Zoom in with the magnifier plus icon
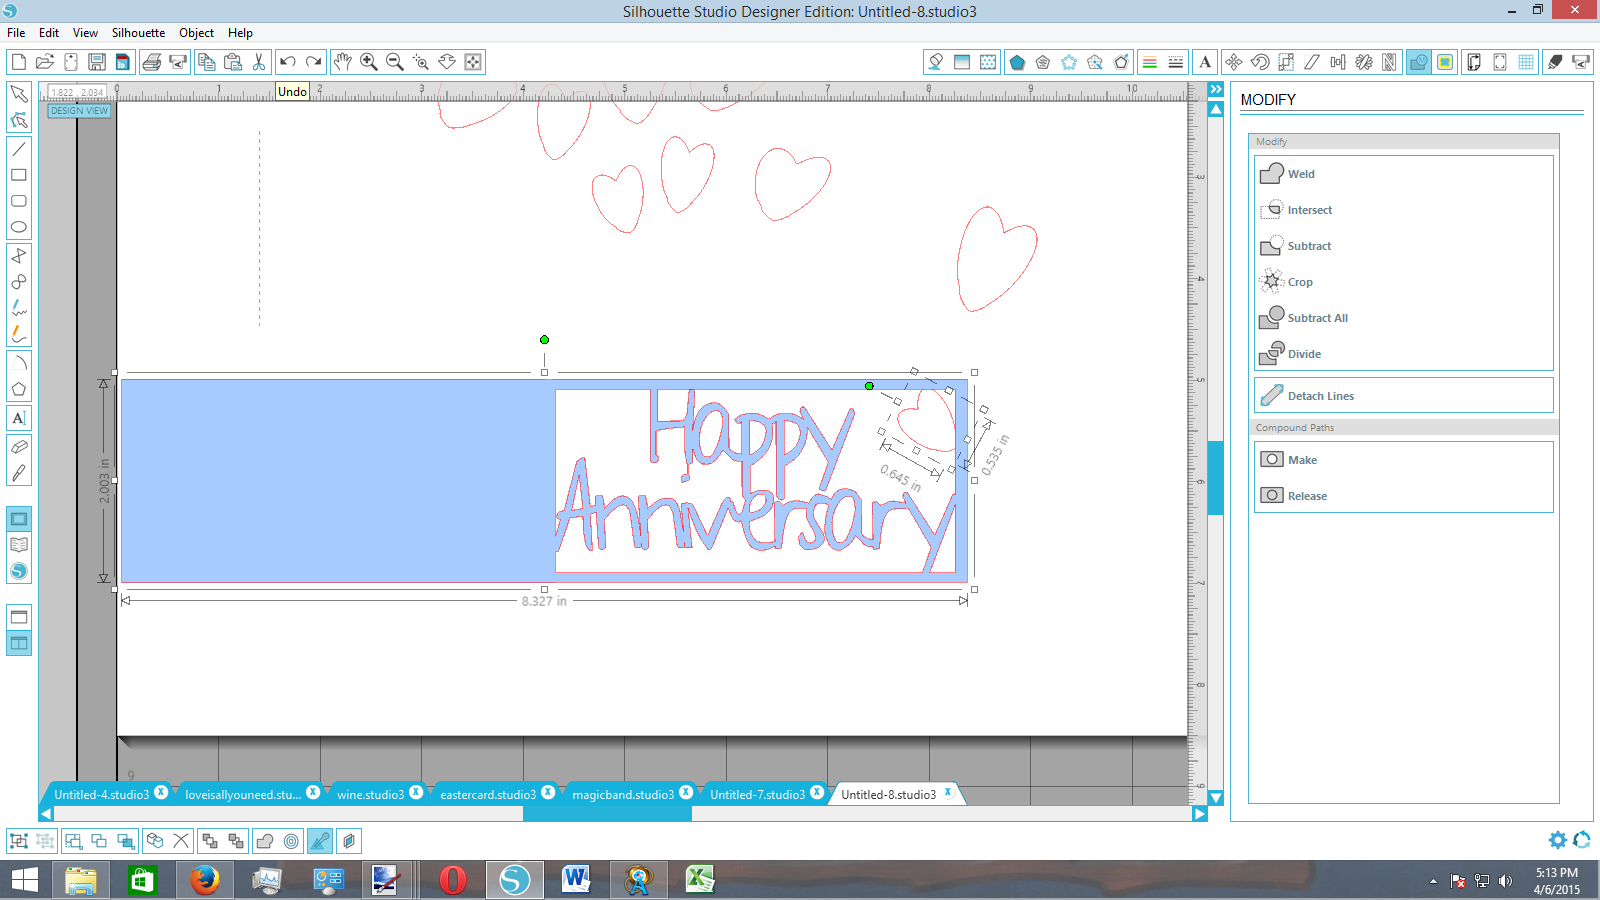 pyautogui.click(x=368, y=62)
